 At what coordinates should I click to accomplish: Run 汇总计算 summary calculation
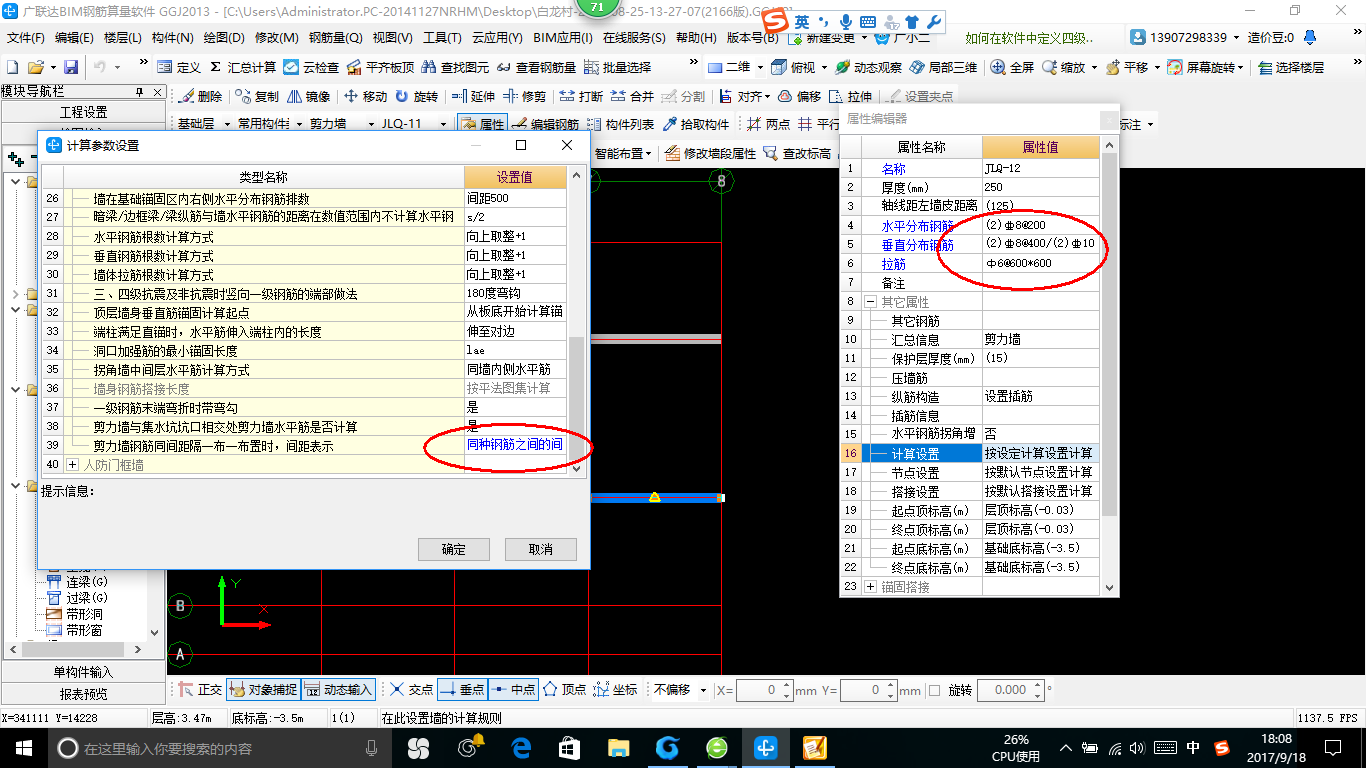(x=241, y=67)
